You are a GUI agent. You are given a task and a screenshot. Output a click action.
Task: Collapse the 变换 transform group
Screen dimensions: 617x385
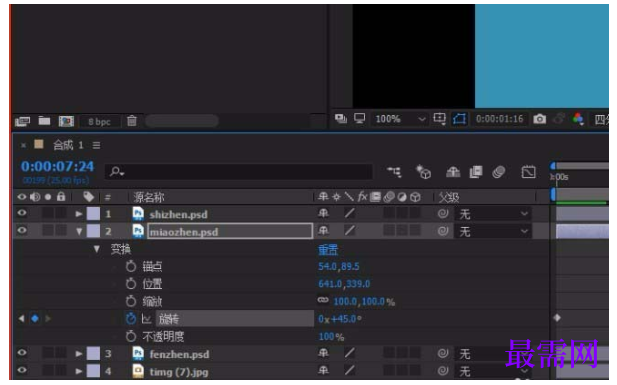tap(96, 249)
